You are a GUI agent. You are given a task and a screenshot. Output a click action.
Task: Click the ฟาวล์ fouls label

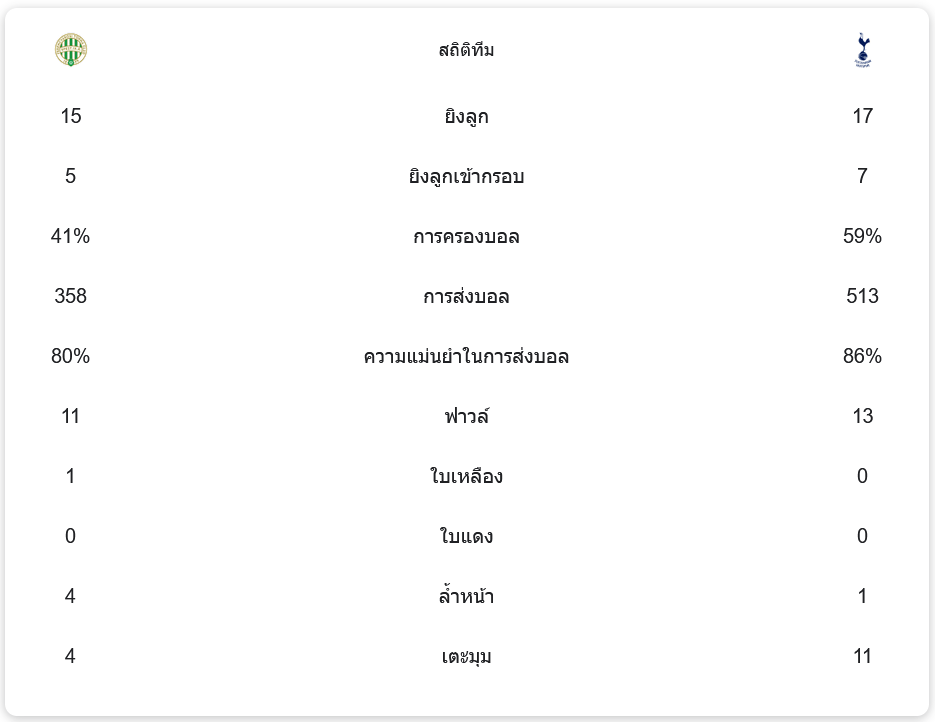point(466,417)
